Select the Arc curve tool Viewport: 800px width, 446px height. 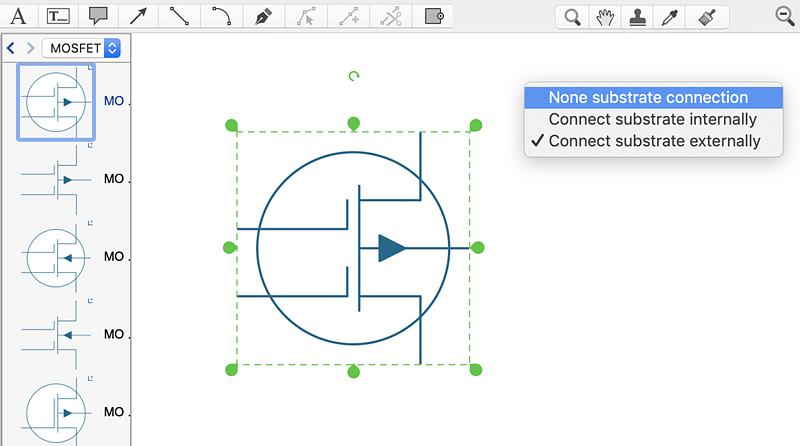[221, 16]
